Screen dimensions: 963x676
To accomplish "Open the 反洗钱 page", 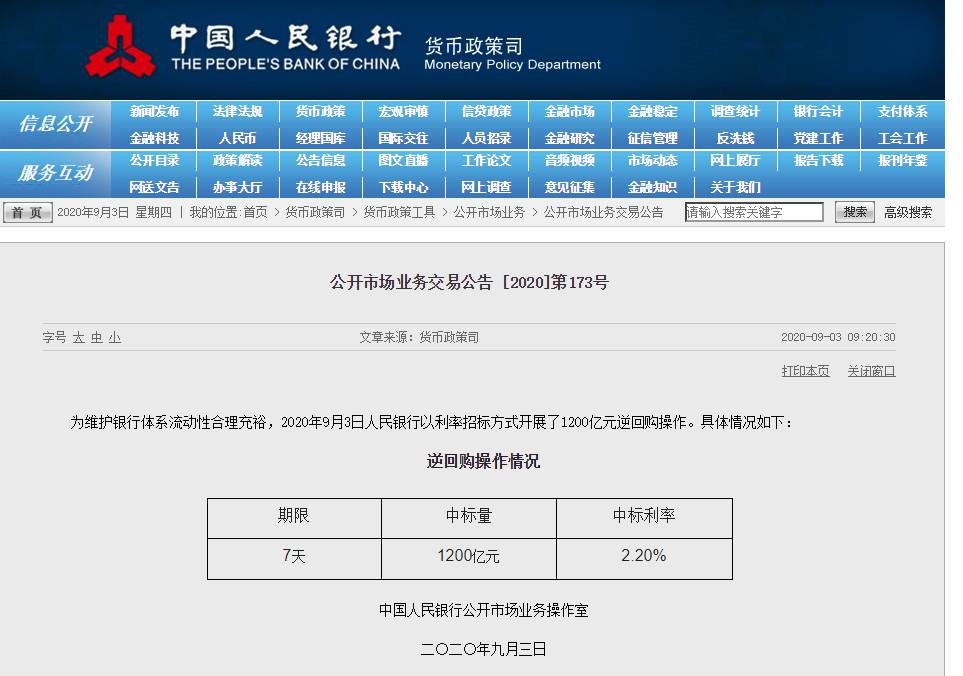I will (735, 138).
